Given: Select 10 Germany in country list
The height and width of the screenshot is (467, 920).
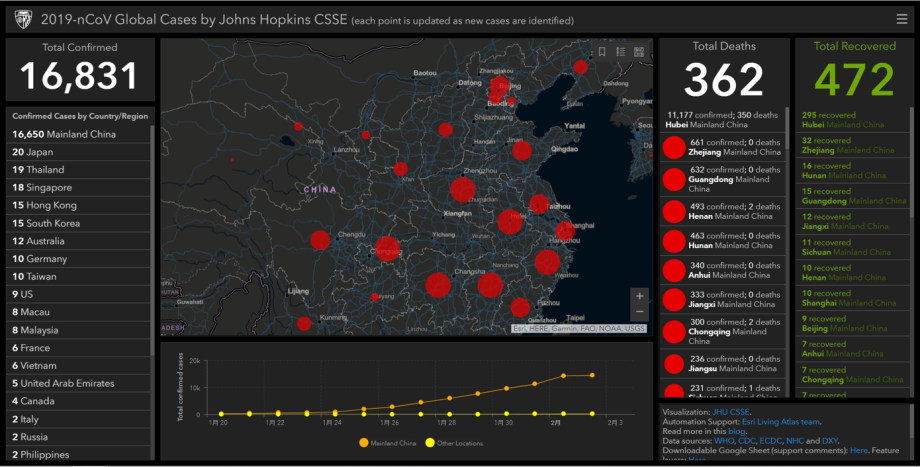Looking at the screenshot, I should pos(79,259).
